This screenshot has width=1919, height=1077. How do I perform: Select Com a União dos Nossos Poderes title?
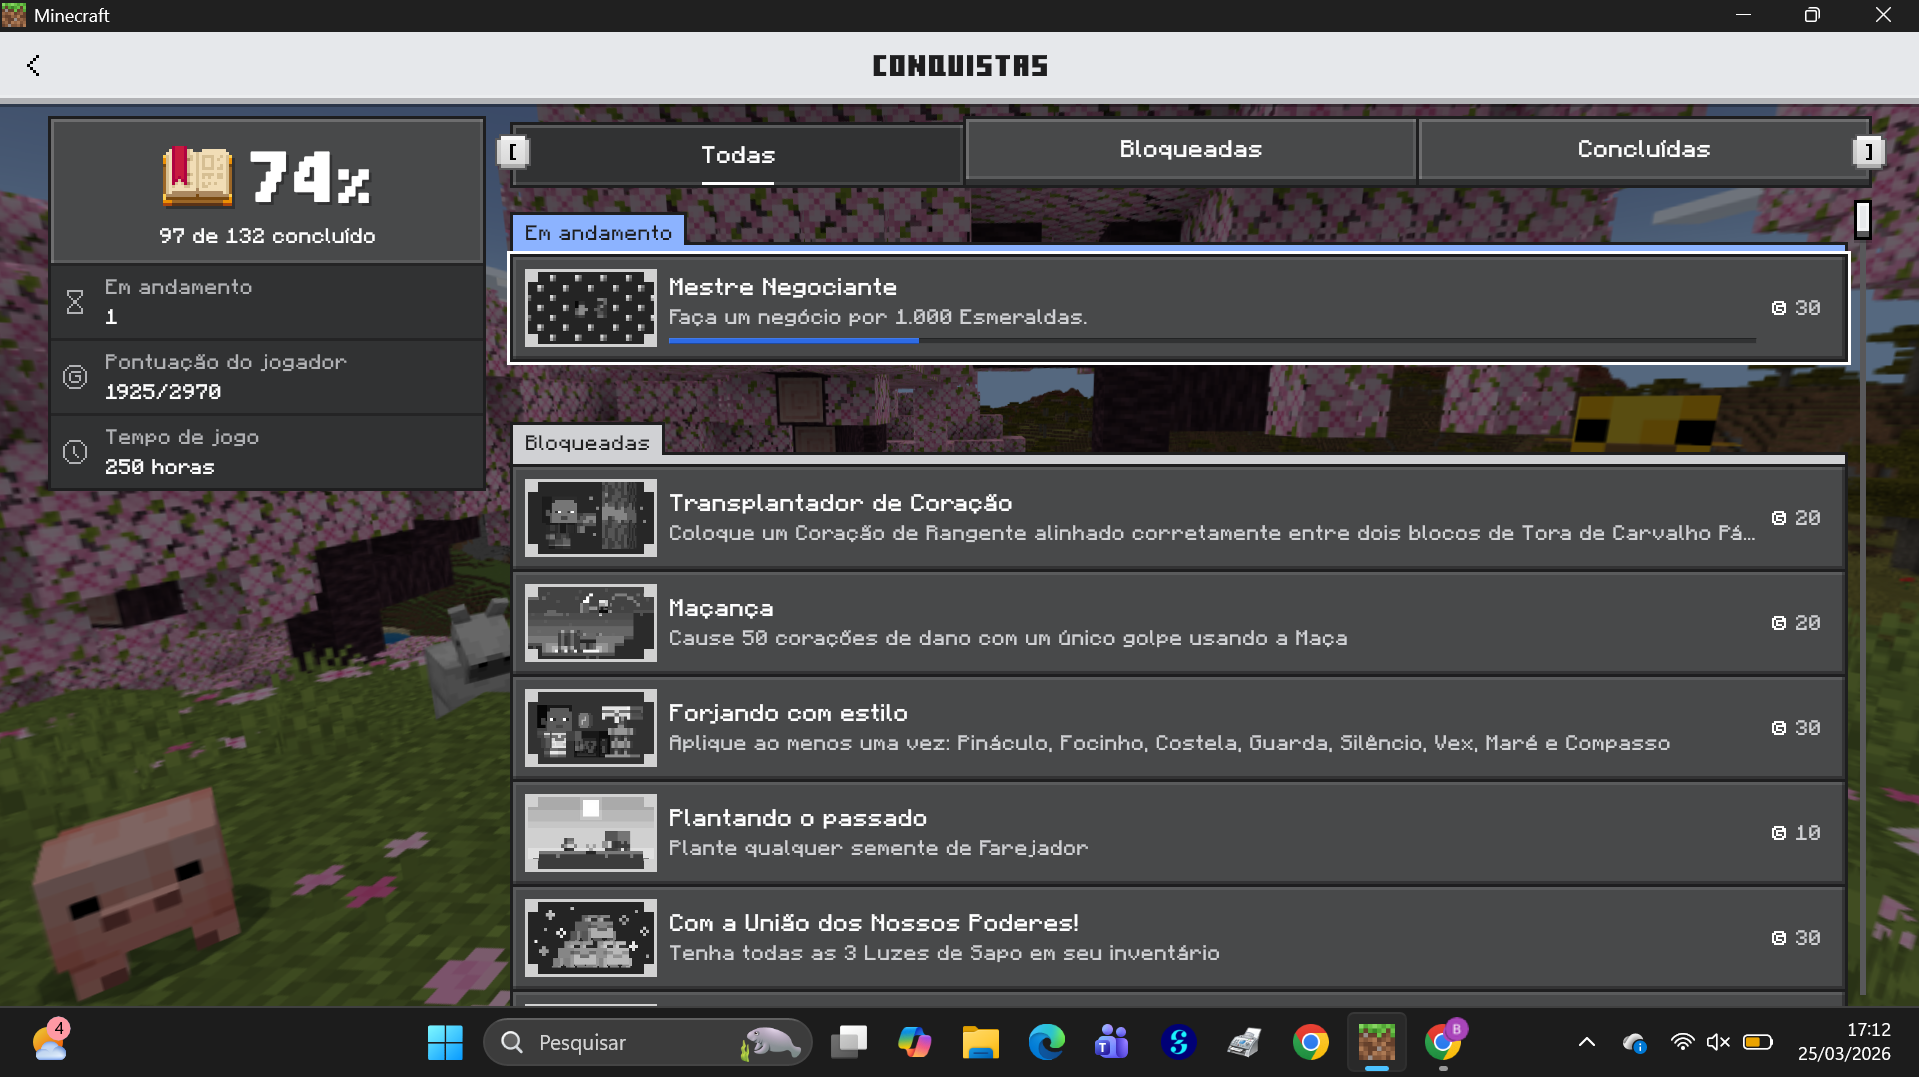(873, 923)
